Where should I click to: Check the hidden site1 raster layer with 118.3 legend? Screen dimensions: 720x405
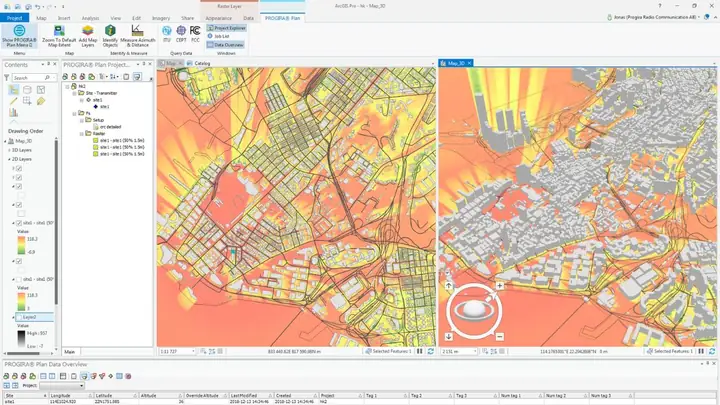(x=19, y=279)
